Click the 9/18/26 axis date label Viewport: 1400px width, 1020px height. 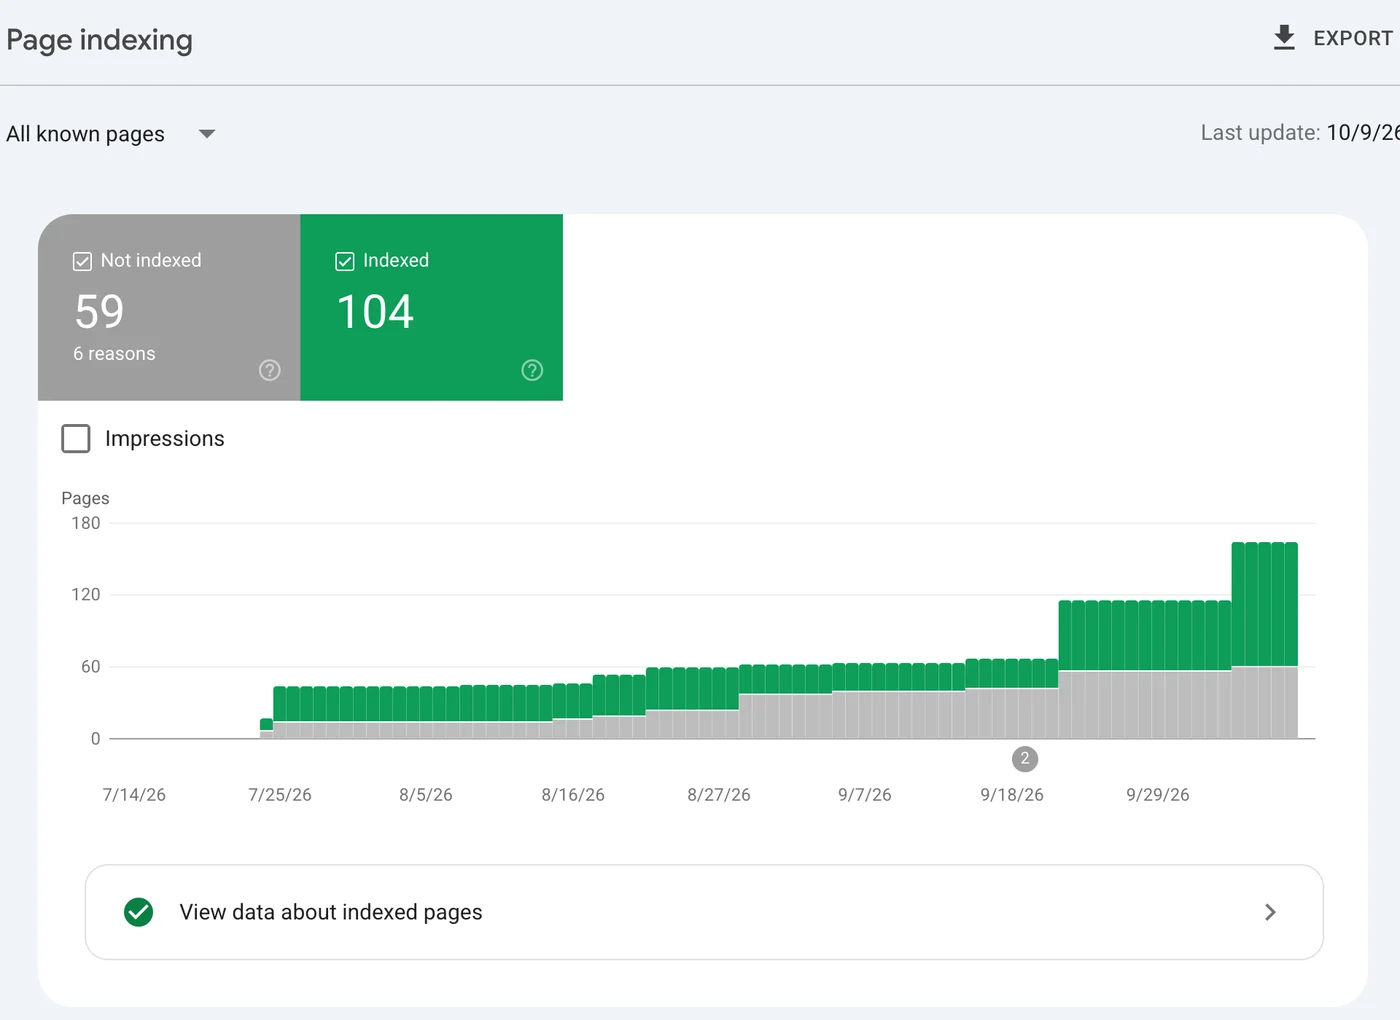click(1012, 795)
